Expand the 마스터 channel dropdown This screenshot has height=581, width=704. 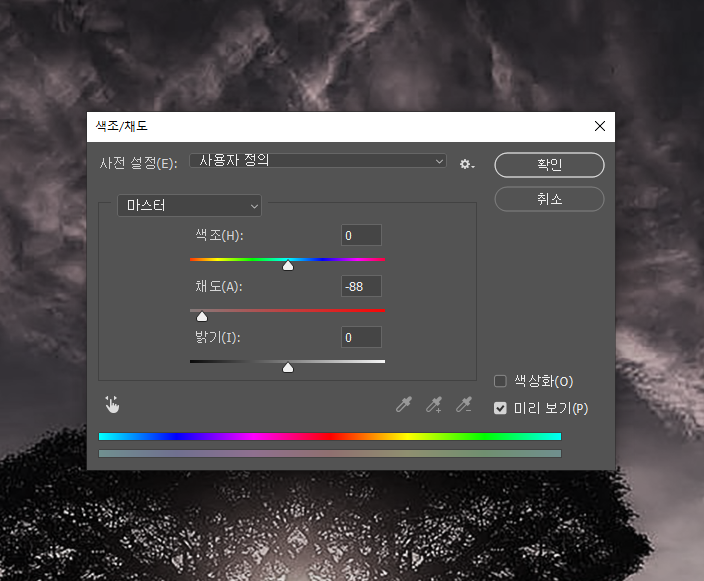point(189,205)
